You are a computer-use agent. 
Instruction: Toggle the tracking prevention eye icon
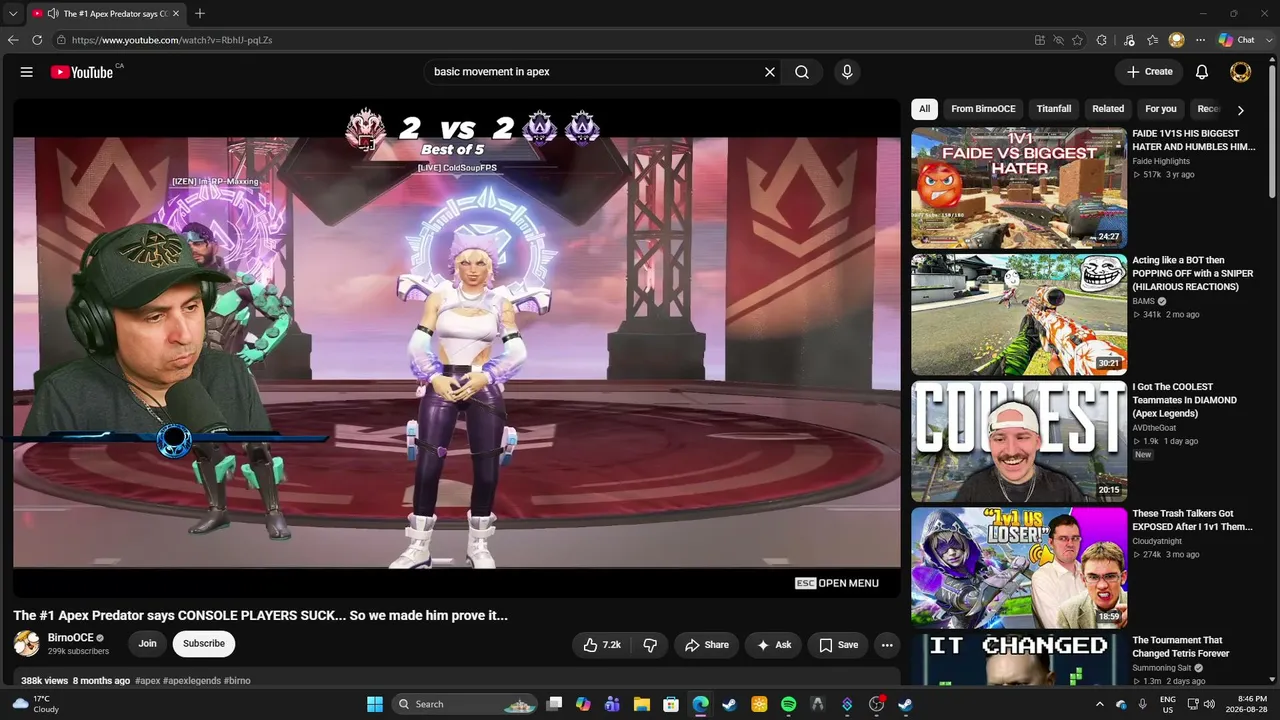1058,40
